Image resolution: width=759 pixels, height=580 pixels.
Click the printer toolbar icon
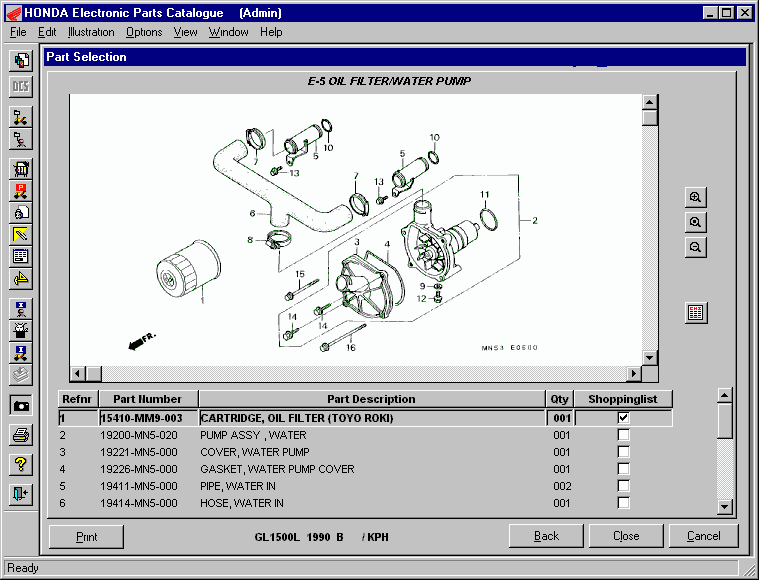(x=21, y=435)
